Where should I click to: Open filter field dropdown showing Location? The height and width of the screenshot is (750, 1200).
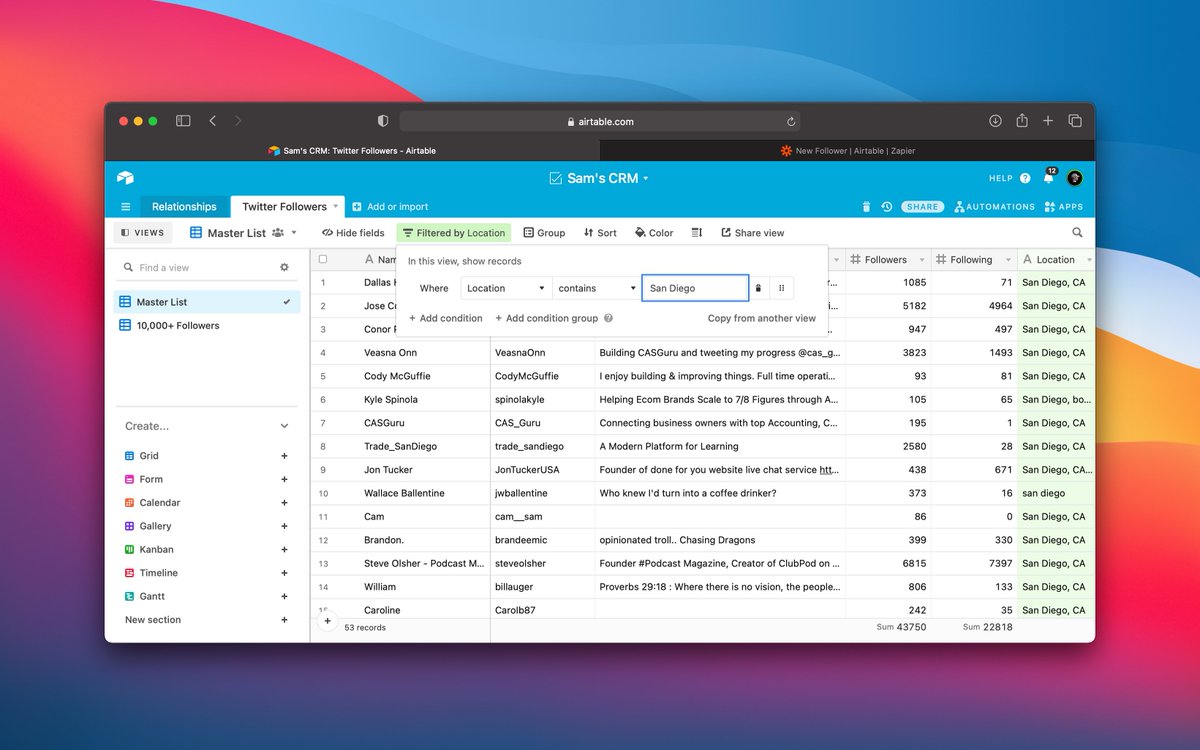tap(506, 288)
